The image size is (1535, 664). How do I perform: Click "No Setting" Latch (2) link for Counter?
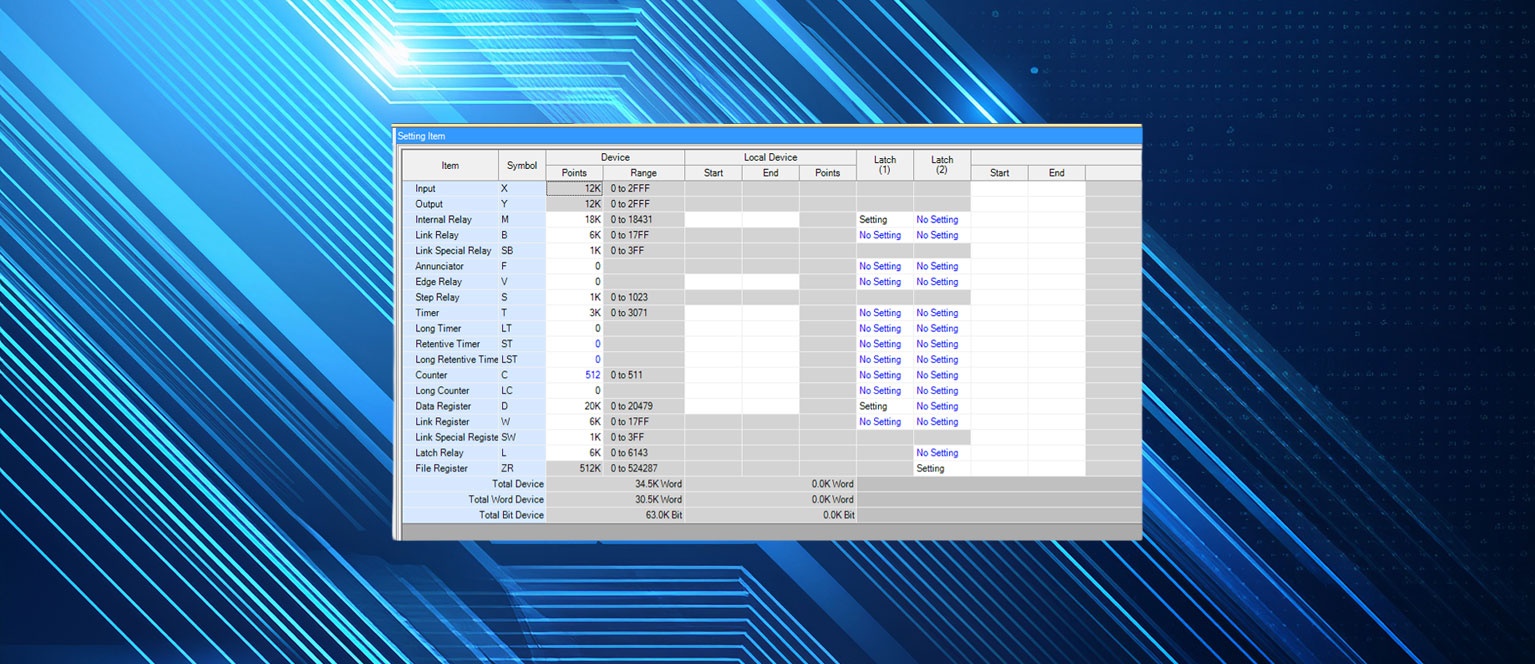point(937,375)
